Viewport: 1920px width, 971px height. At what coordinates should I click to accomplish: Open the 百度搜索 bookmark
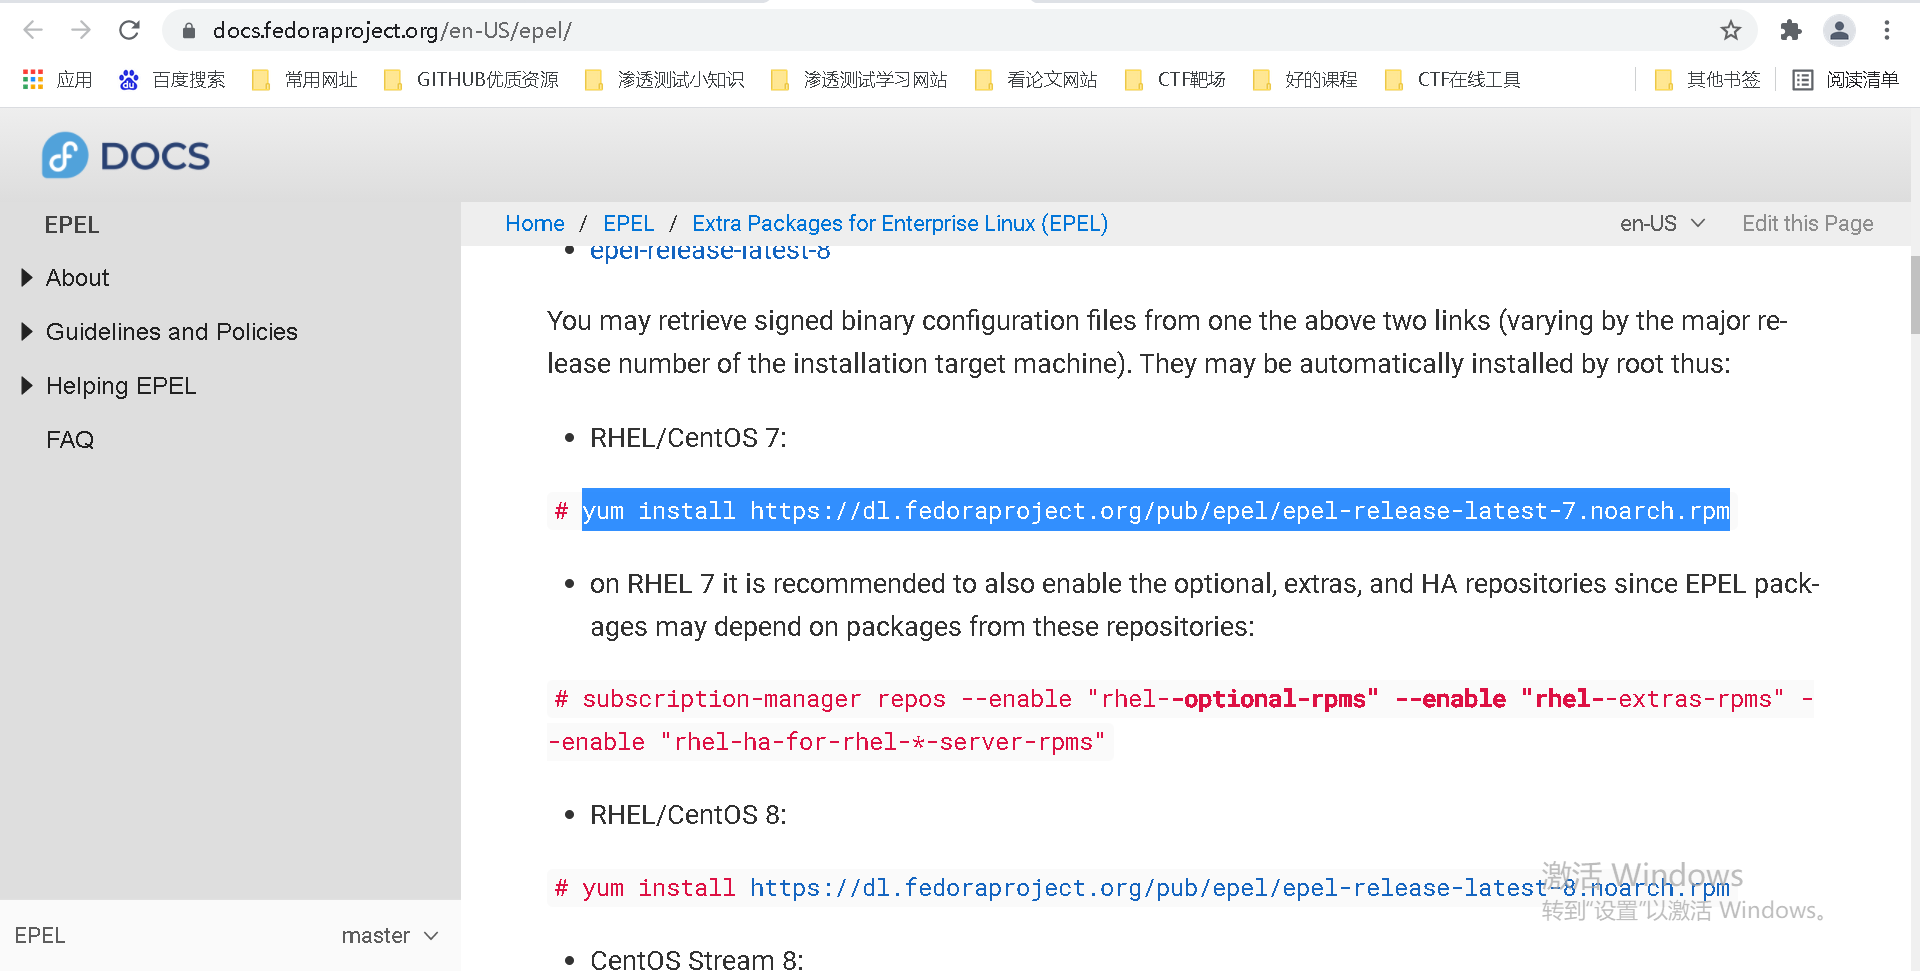coord(172,80)
